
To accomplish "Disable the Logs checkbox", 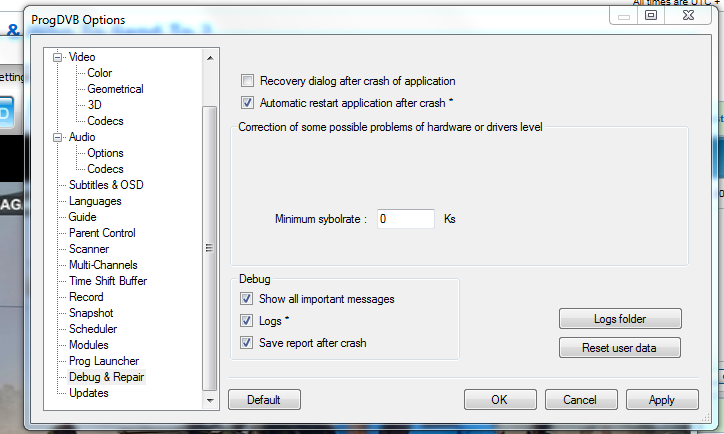I will coord(247,321).
